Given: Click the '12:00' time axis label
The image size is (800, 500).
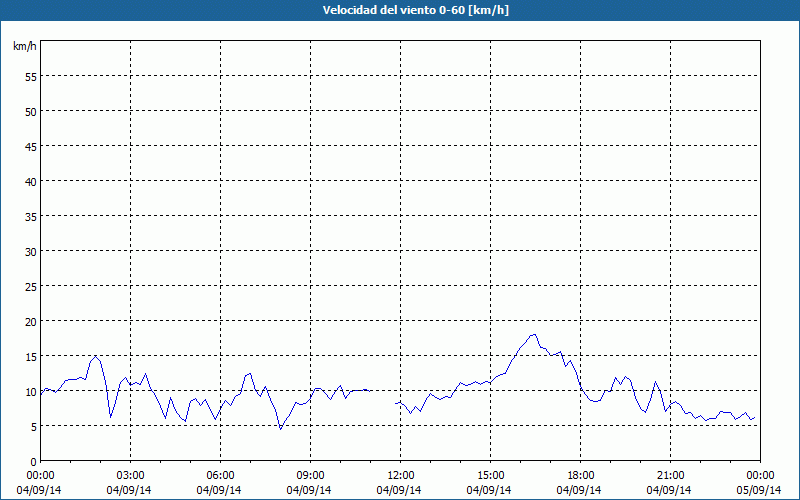Looking at the screenshot, I should click(401, 476).
